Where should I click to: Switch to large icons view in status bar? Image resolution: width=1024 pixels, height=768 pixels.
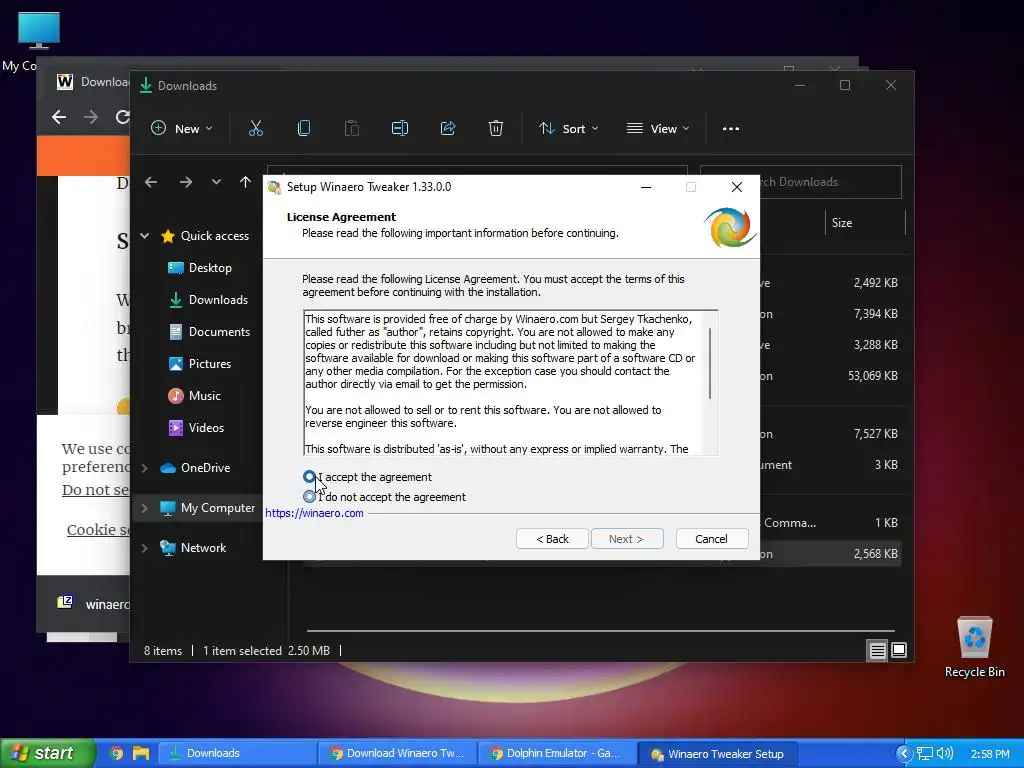[899, 650]
